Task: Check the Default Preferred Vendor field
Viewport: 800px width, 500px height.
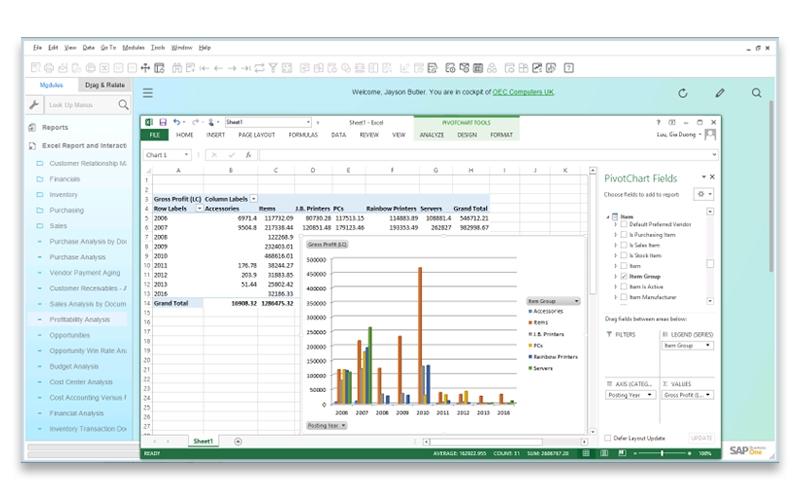Action: pyautogui.click(x=623, y=224)
